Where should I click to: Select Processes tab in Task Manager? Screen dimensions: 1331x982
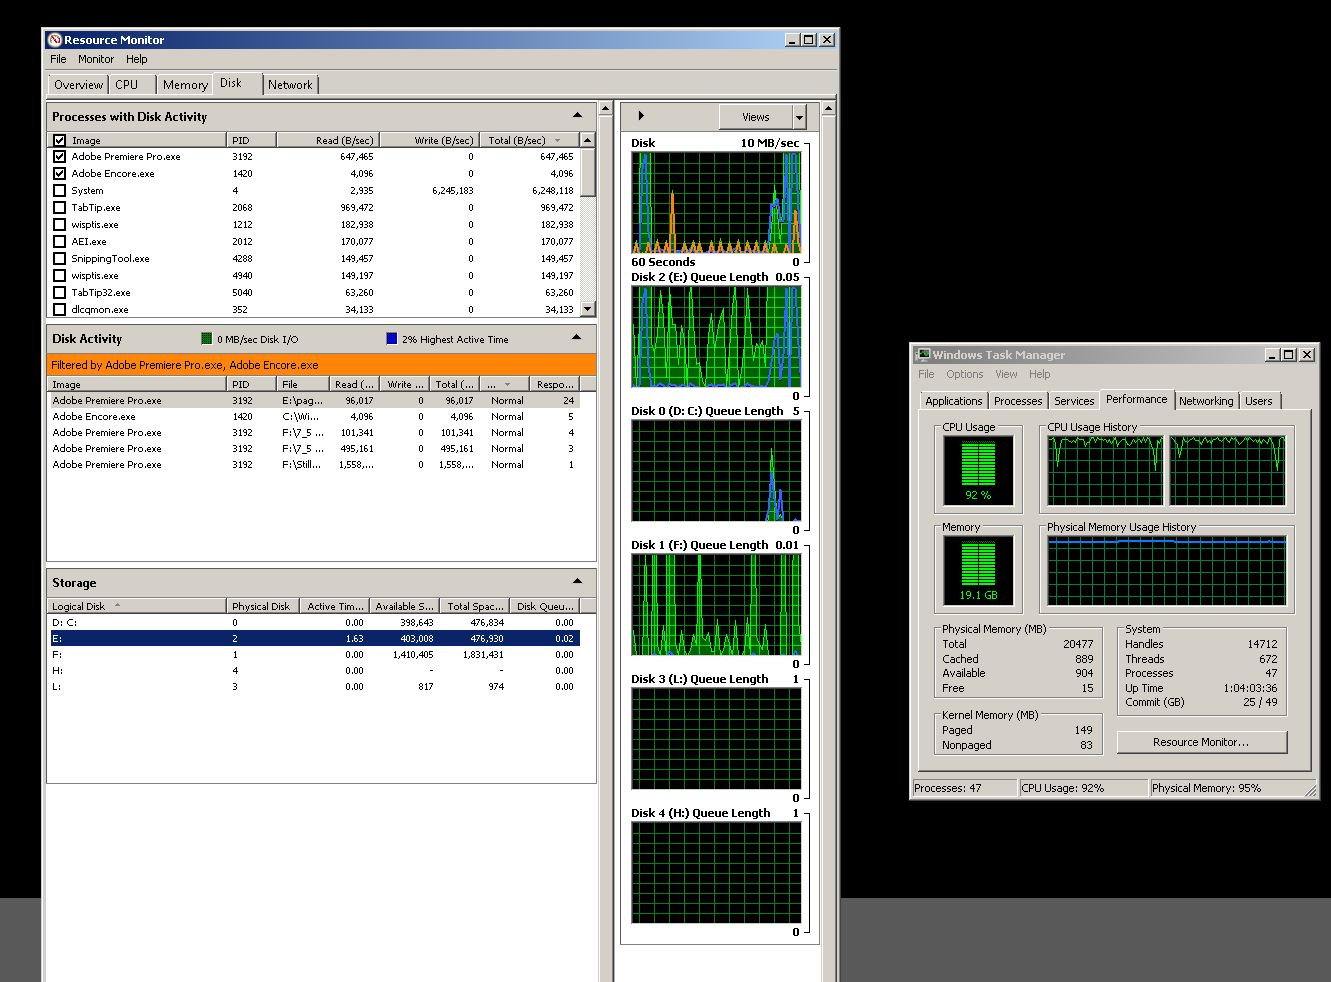tap(1018, 401)
